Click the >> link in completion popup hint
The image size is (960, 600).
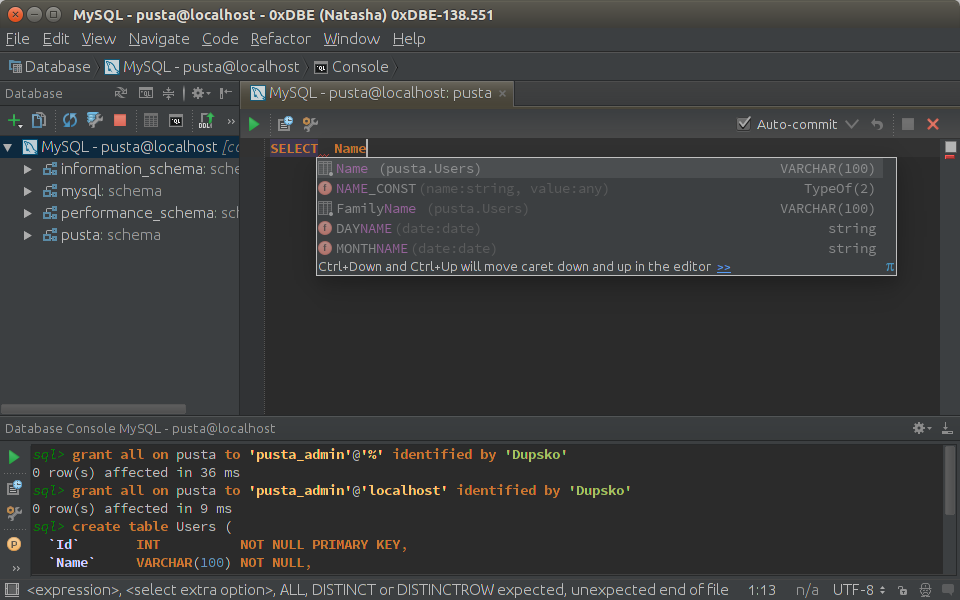(724, 267)
